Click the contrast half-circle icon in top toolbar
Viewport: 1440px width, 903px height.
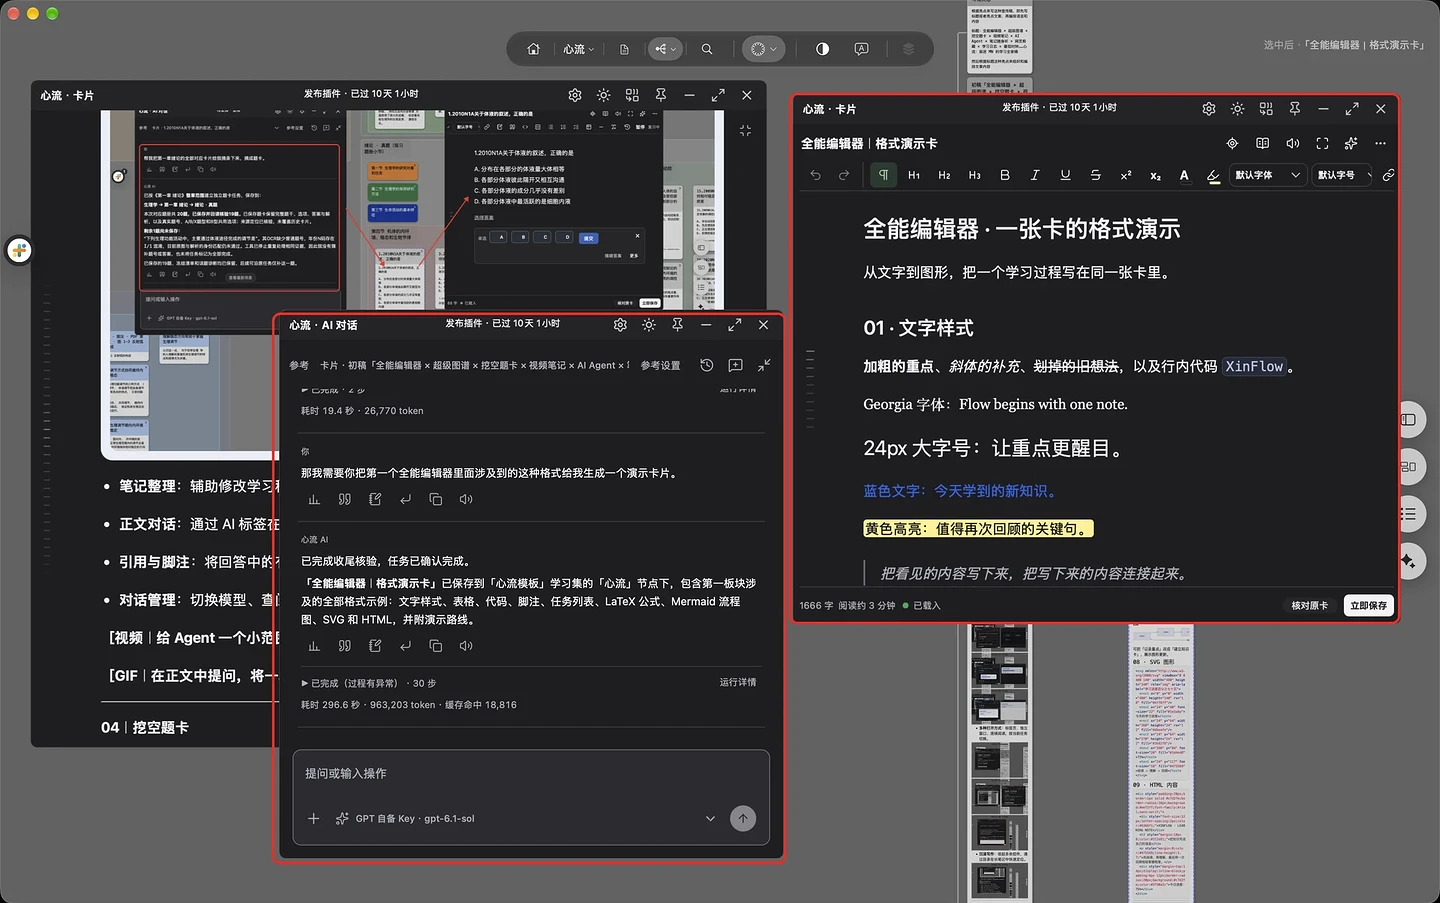point(822,49)
